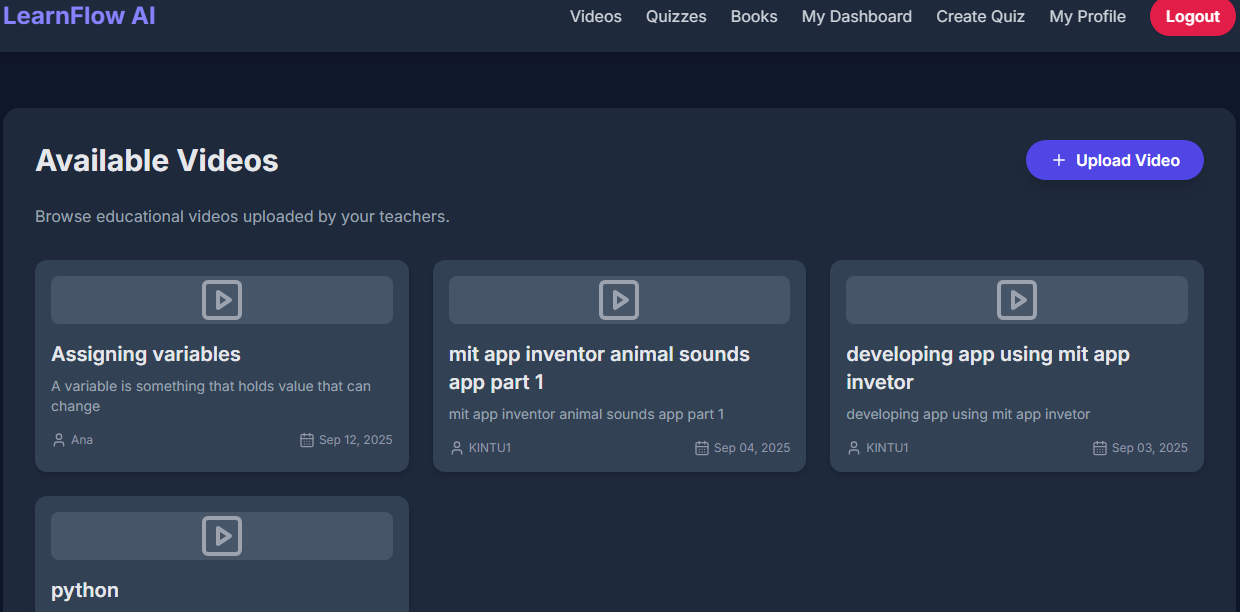
Task: Click play icon on developing app card
Action: pos(1017,300)
